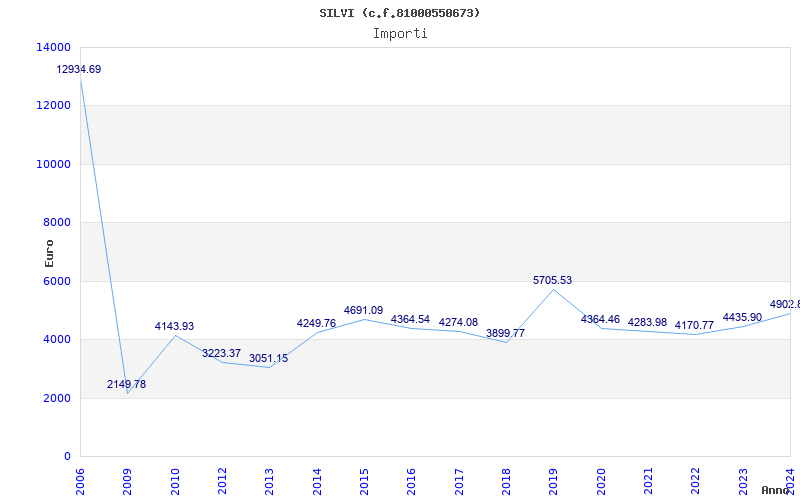Click the Anno x-axis label

(x=777, y=490)
